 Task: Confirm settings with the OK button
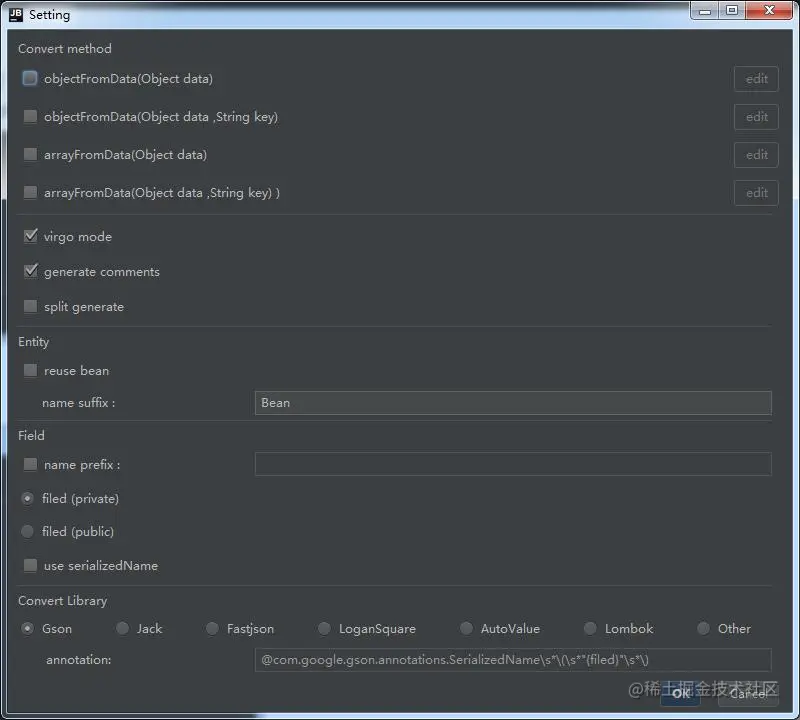tap(680, 693)
